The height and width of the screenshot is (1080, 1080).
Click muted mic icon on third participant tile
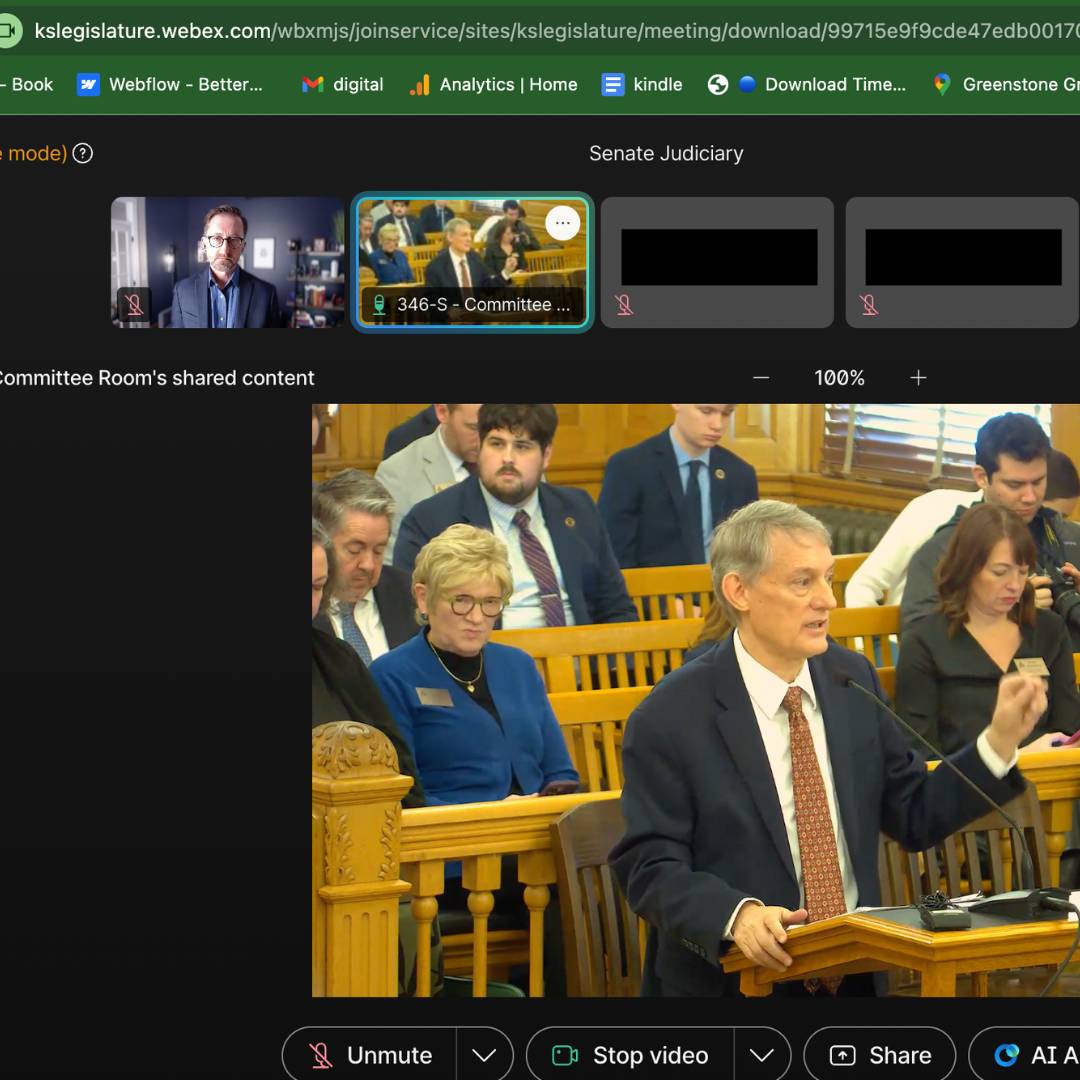point(625,304)
